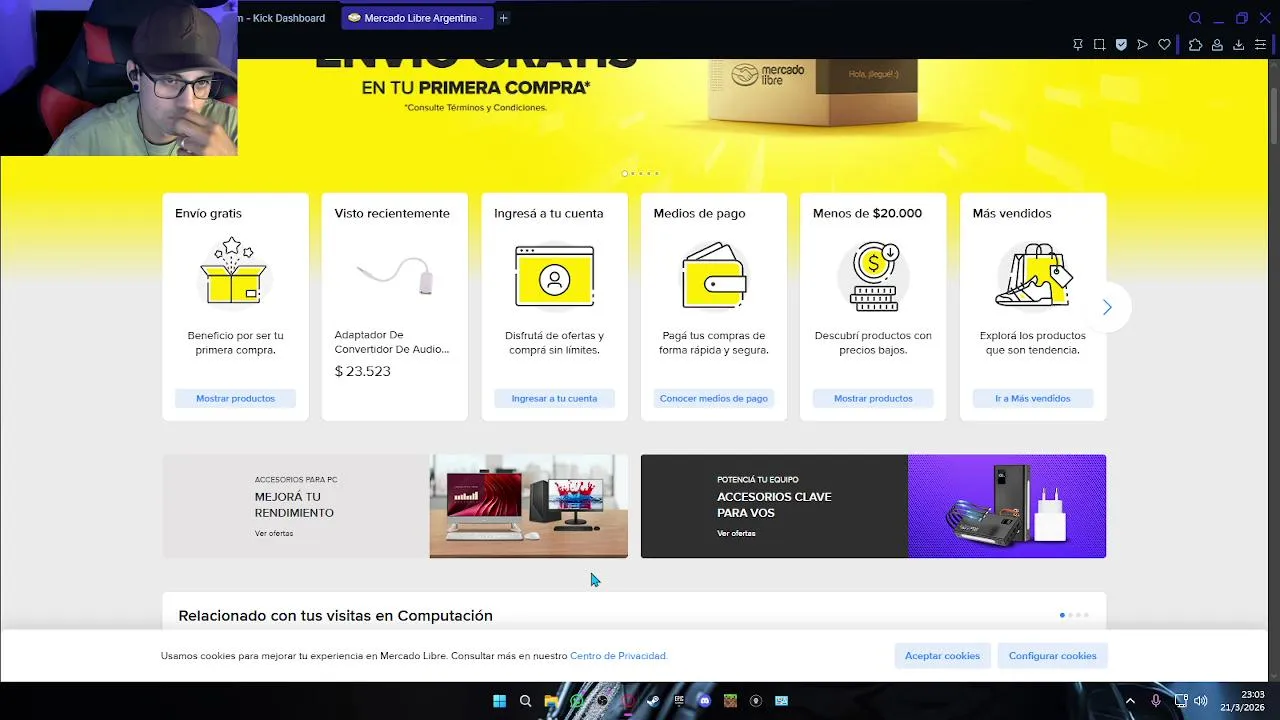Open the easy setup sliders icon

(x=1260, y=45)
